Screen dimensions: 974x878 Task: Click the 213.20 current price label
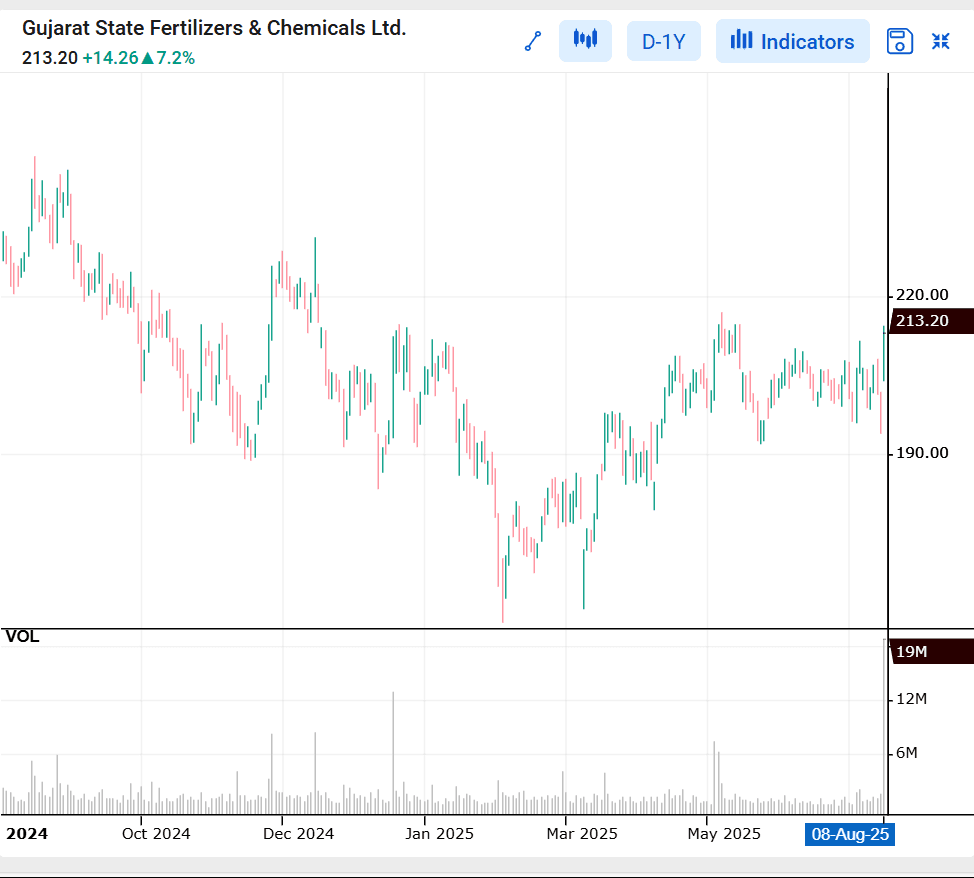click(932, 321)
